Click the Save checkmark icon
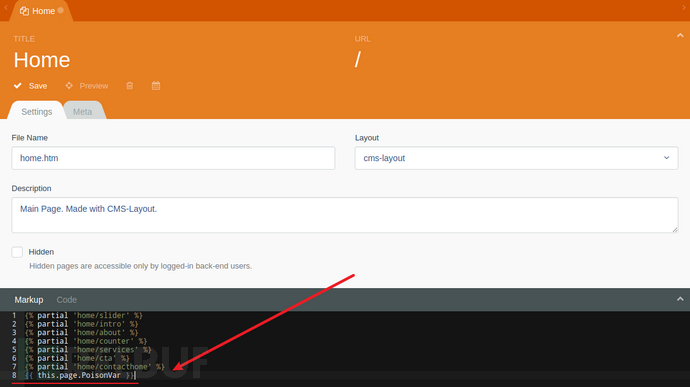Screen dimensions: 690x387 [18, 85]
